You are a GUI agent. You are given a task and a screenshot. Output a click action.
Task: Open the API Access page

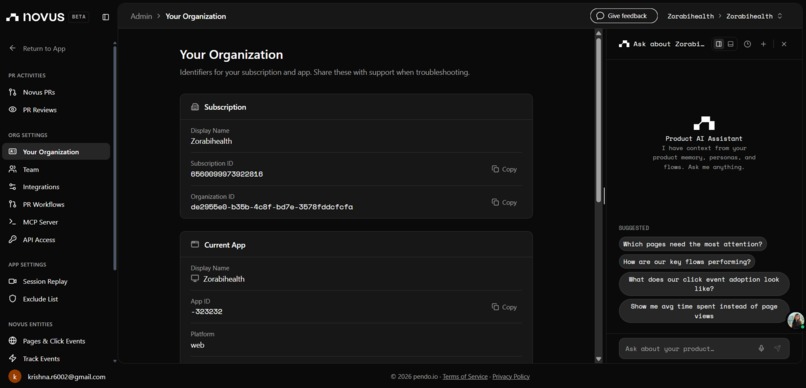point(39,239)
